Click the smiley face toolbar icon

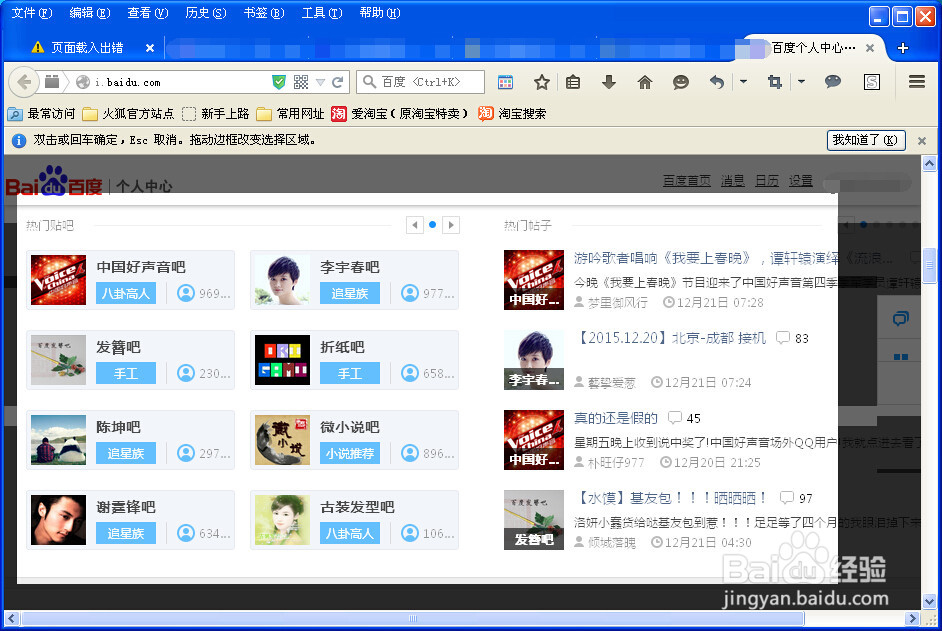coord(681,82)
